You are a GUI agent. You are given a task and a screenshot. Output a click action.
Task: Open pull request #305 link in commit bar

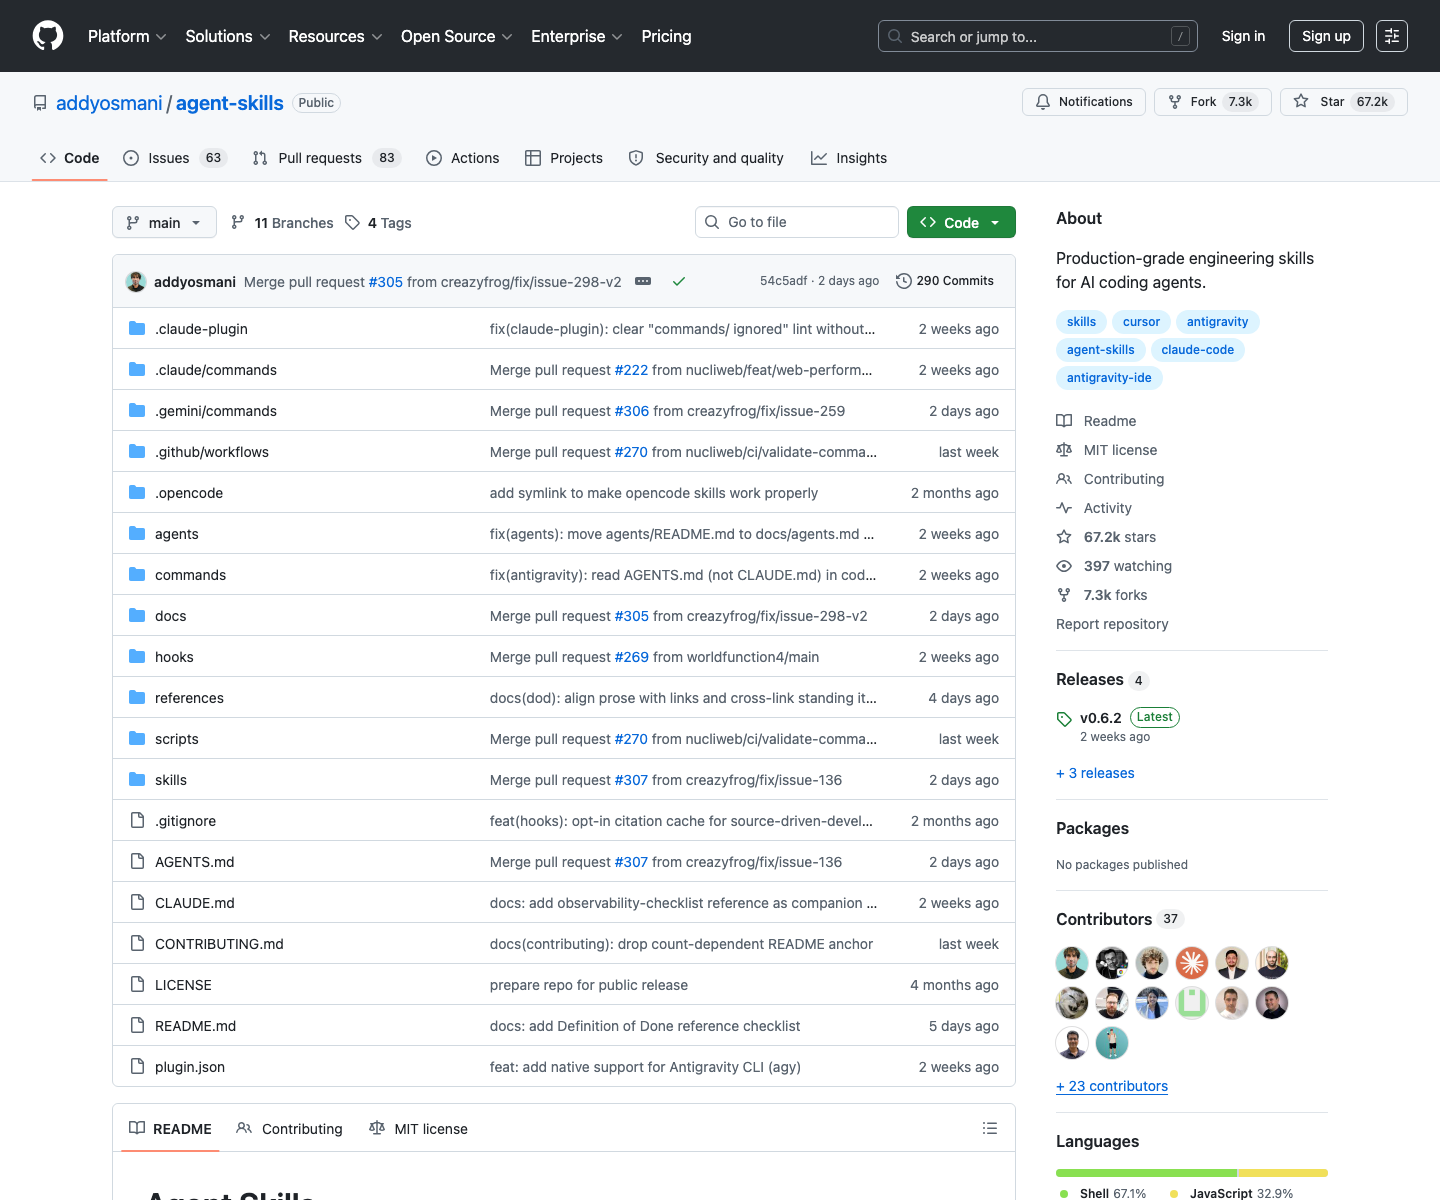pyautogui.click(x=385, y=282)
